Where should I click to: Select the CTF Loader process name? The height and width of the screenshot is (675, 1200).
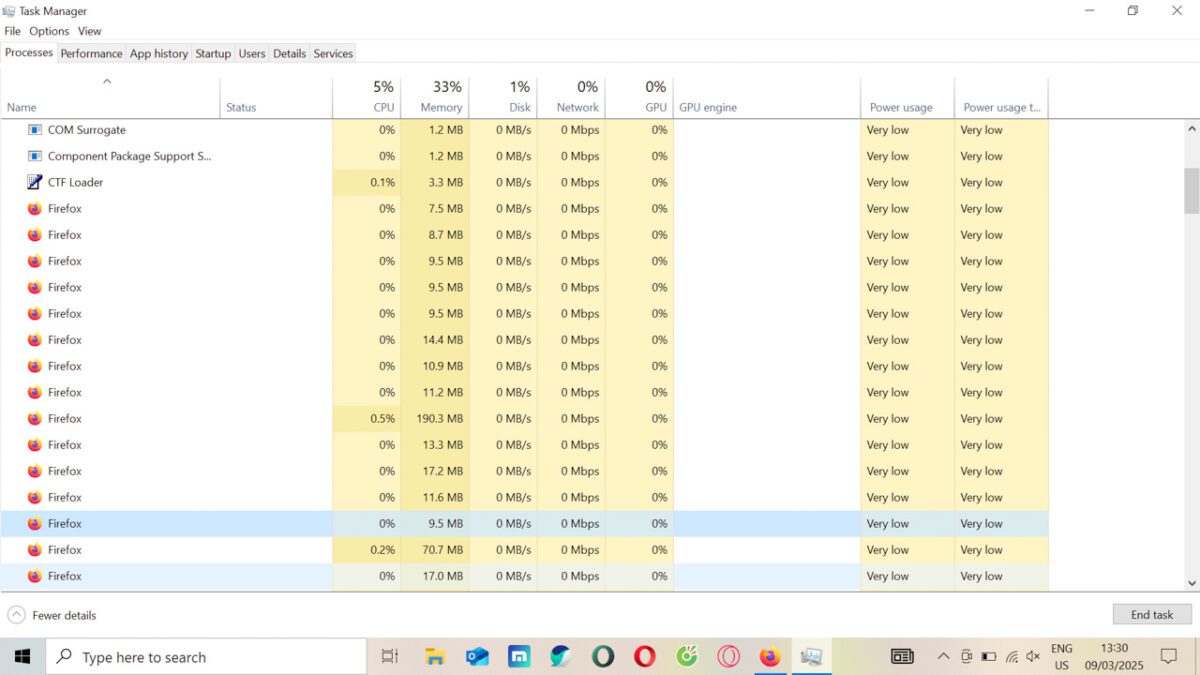click(x=75, y=182)
